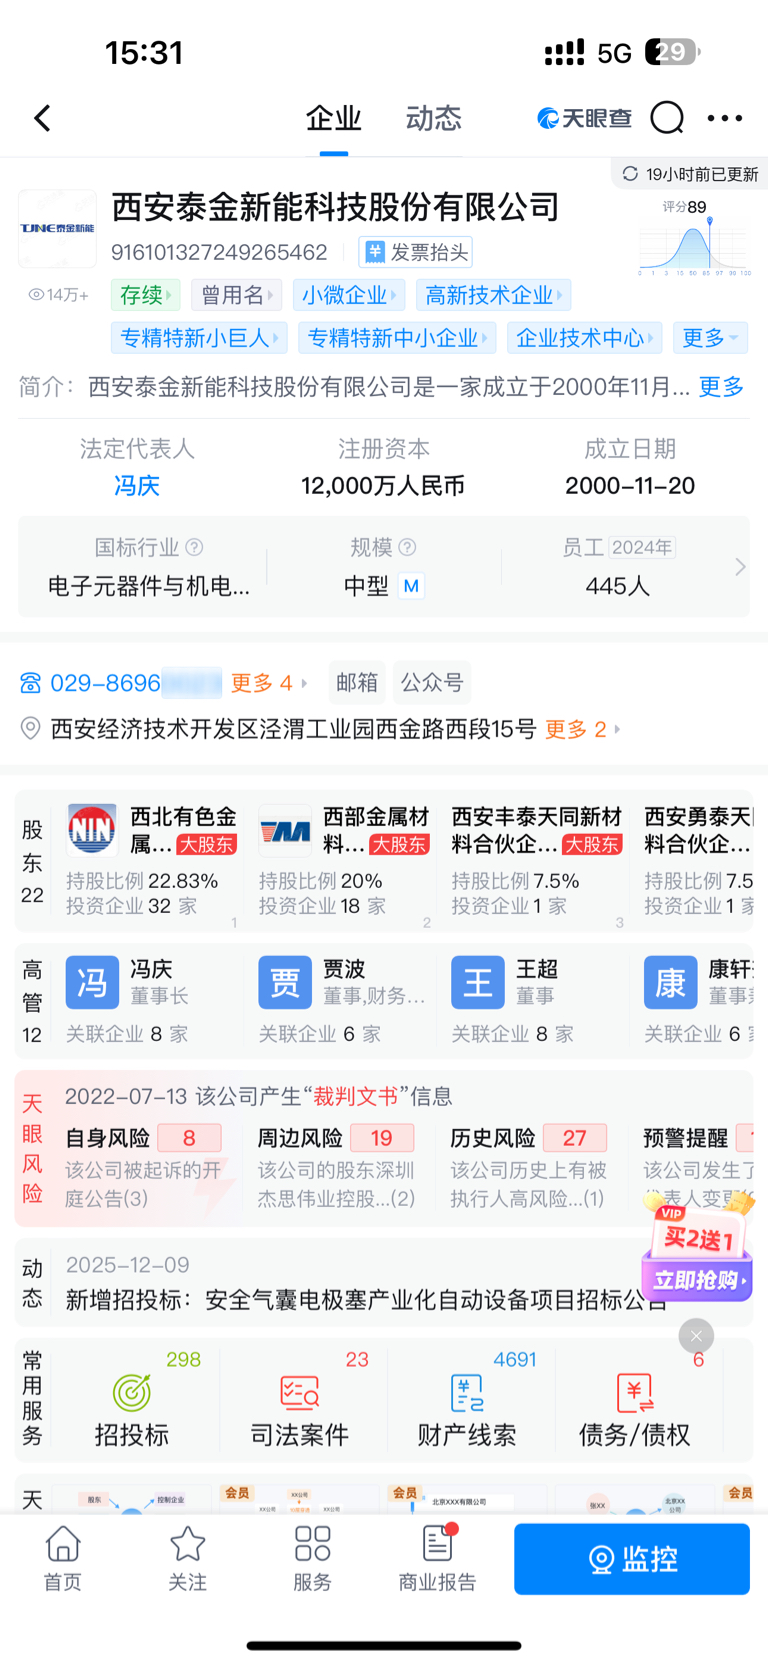768x1665 pixels.
Task: Open executive 冯庆 avatar
Action: pyautogui.click(x=92, y=983)
